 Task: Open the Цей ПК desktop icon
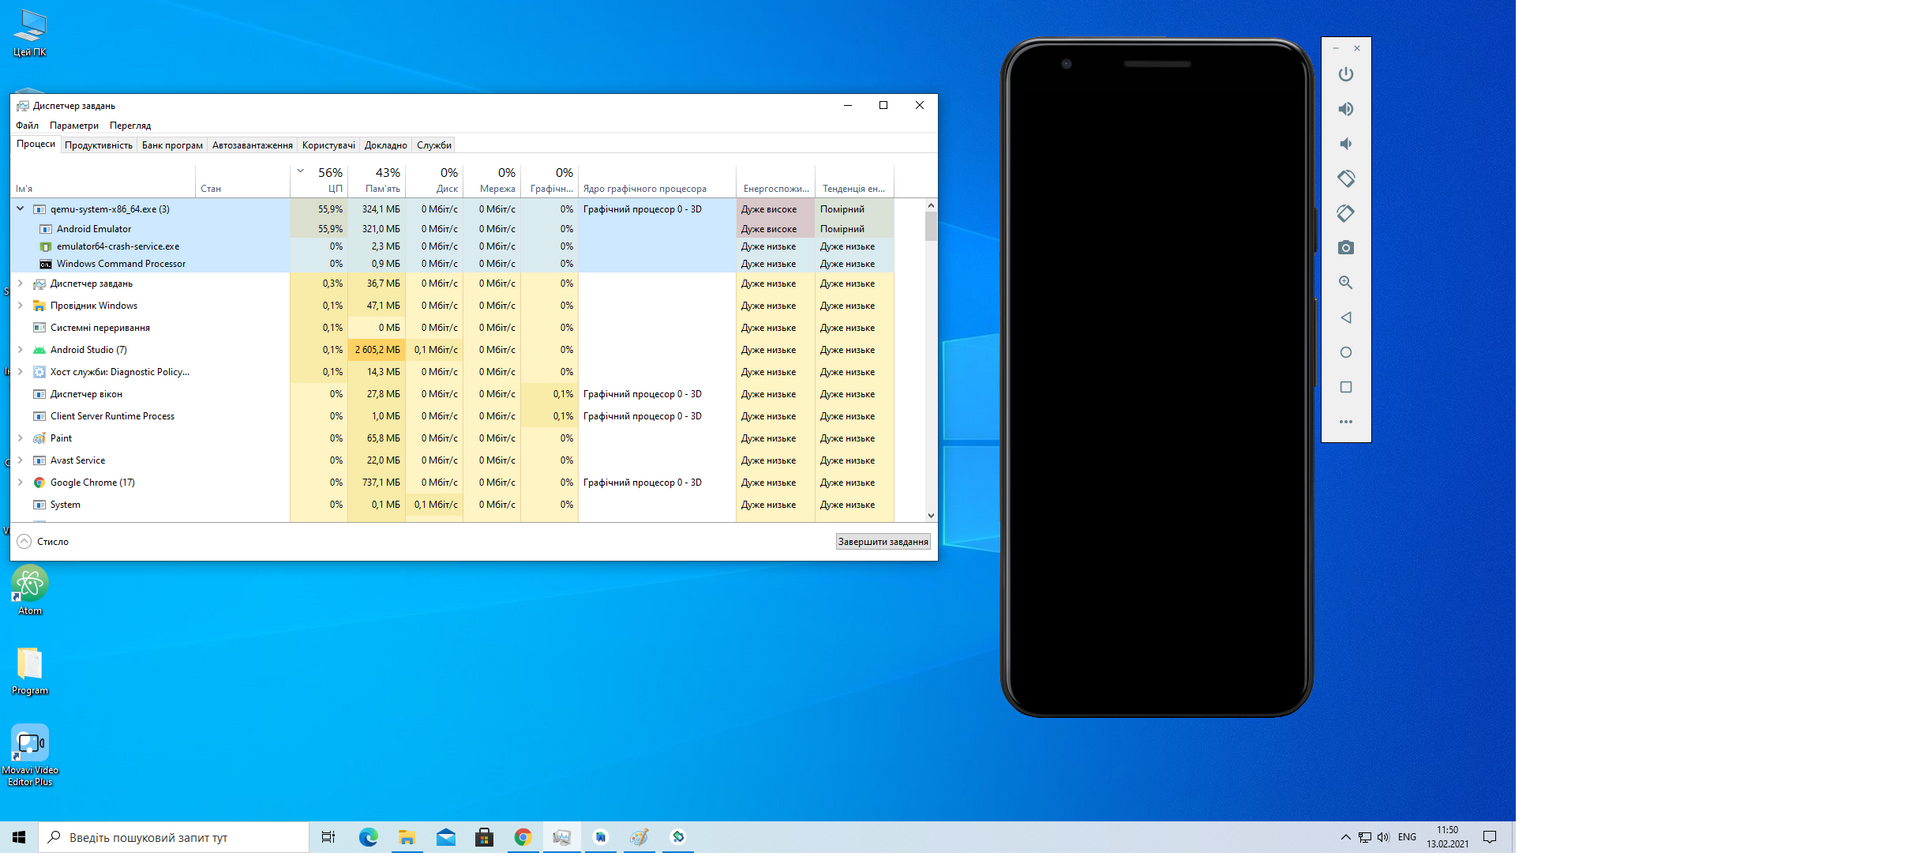[29, 33]
